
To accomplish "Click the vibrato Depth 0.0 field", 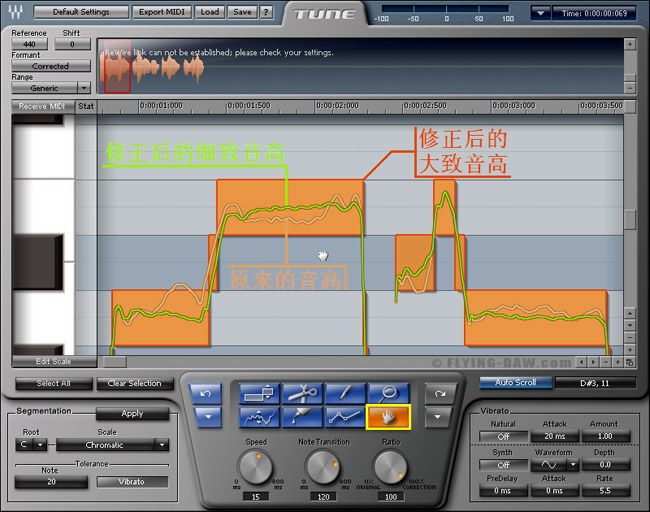I will click(x=605, y=465).
